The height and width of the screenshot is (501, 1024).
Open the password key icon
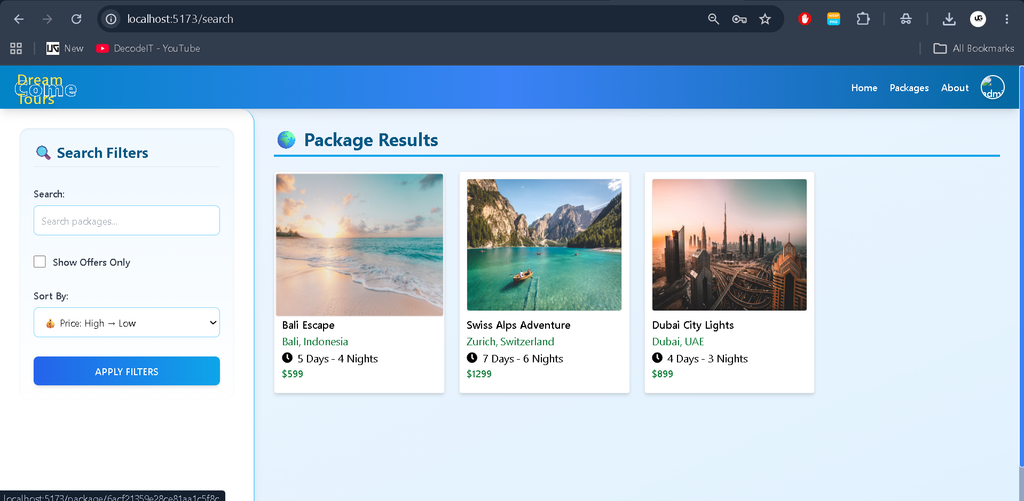739,19
